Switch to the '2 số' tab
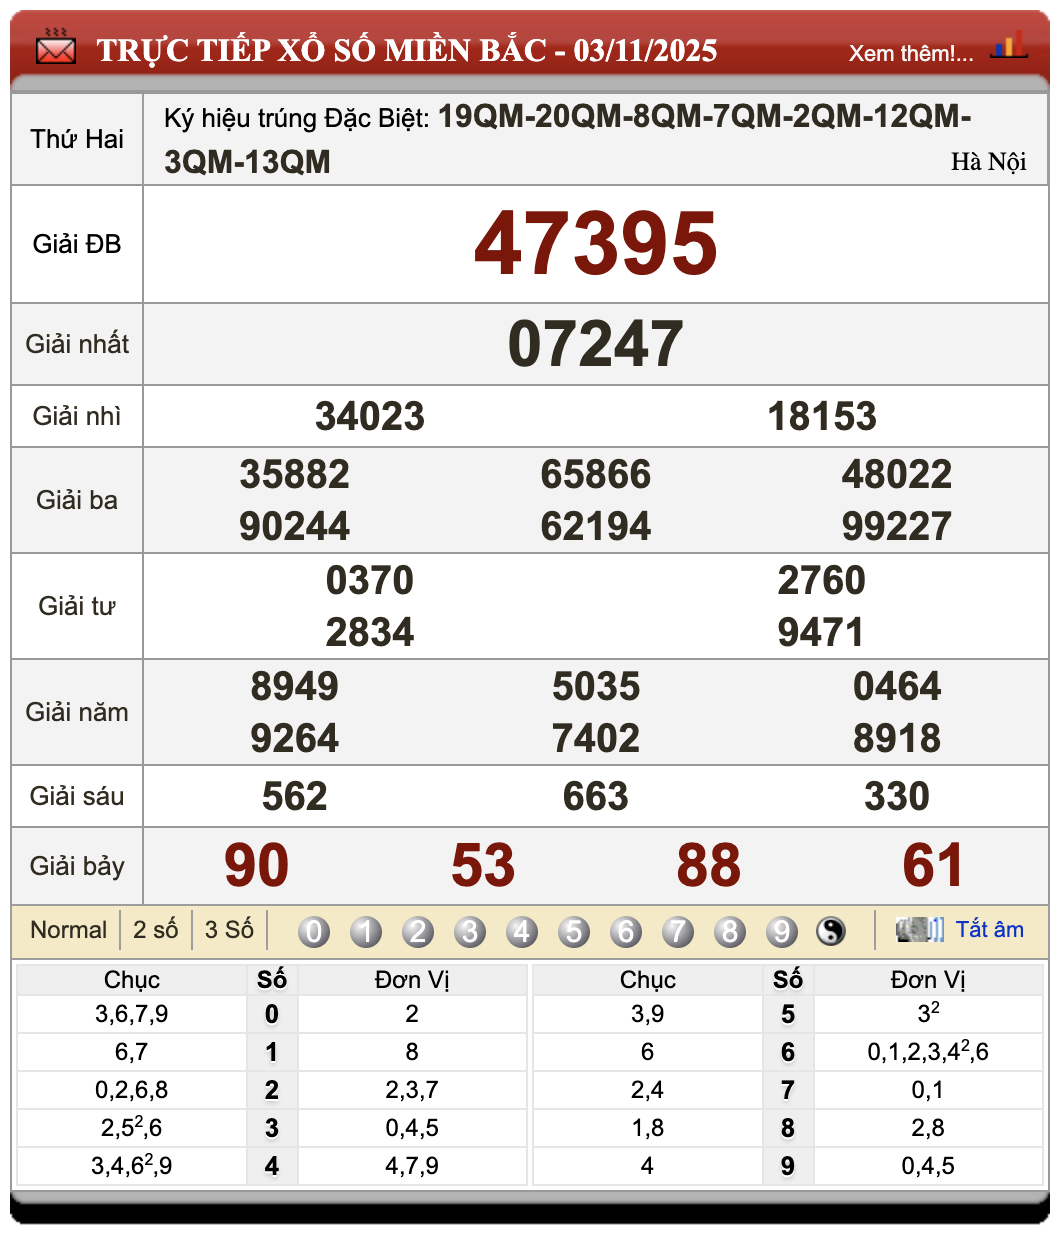 pyautogui.click(x=155, y=929)
